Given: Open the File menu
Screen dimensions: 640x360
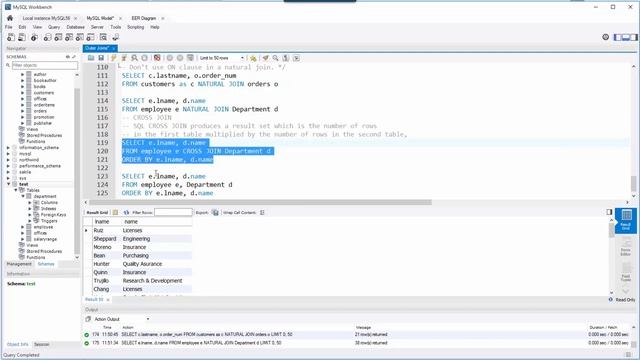Looking at the screenshot, I should pyautogui.click(x=9, y=27).
